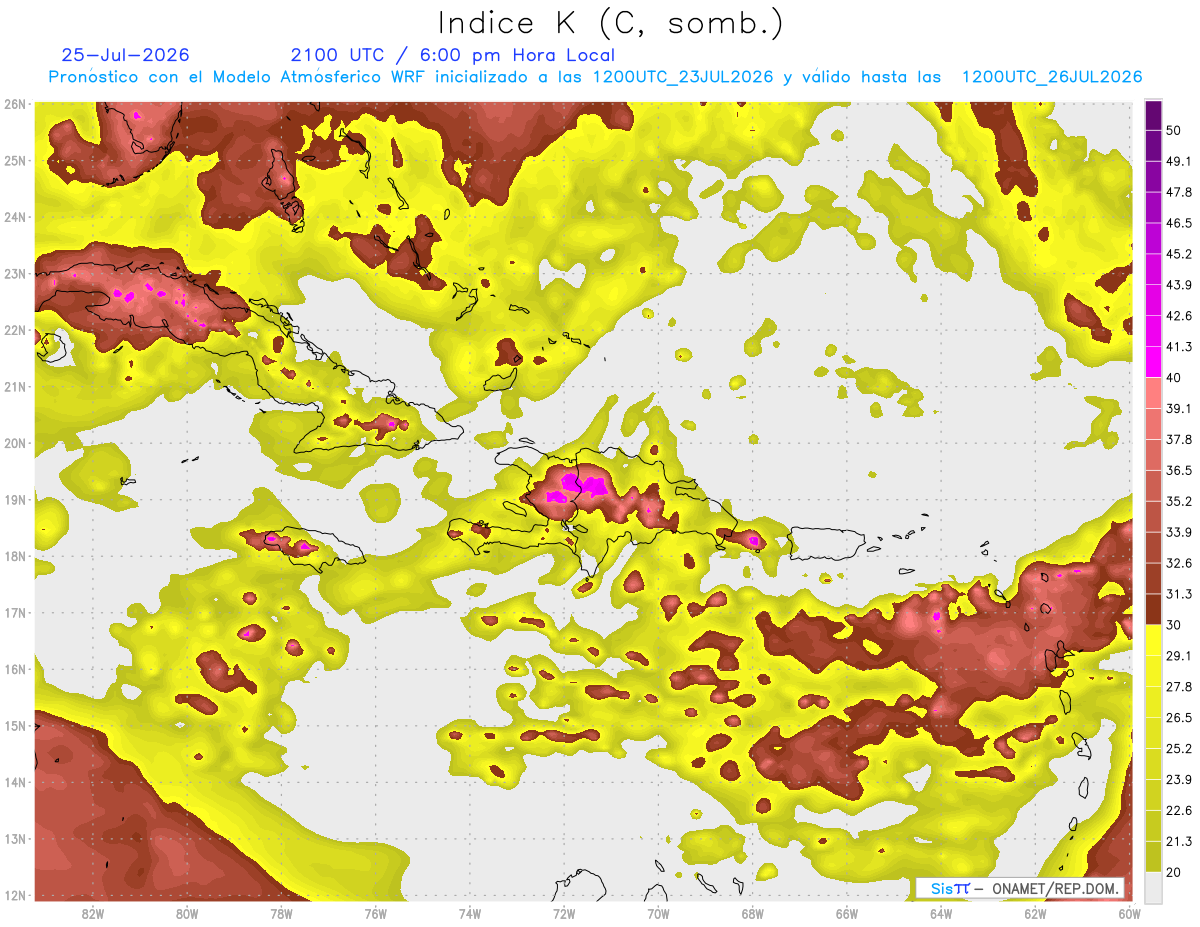This screenshot has height=927, width=1200.
Task: Click the '35.2' colorbar value
Action: coord(1179,501)
